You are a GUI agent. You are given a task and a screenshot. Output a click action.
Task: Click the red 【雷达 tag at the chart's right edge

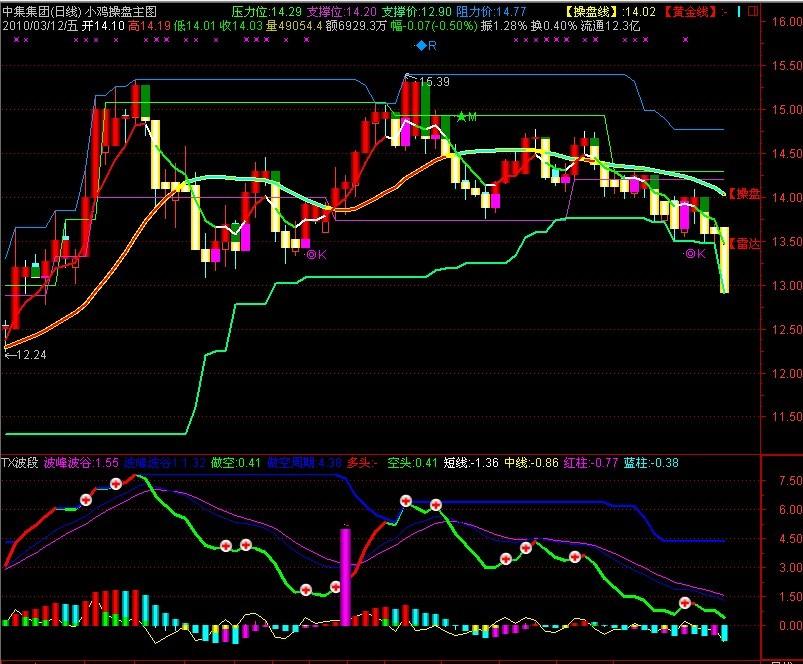tap(744, 244)
